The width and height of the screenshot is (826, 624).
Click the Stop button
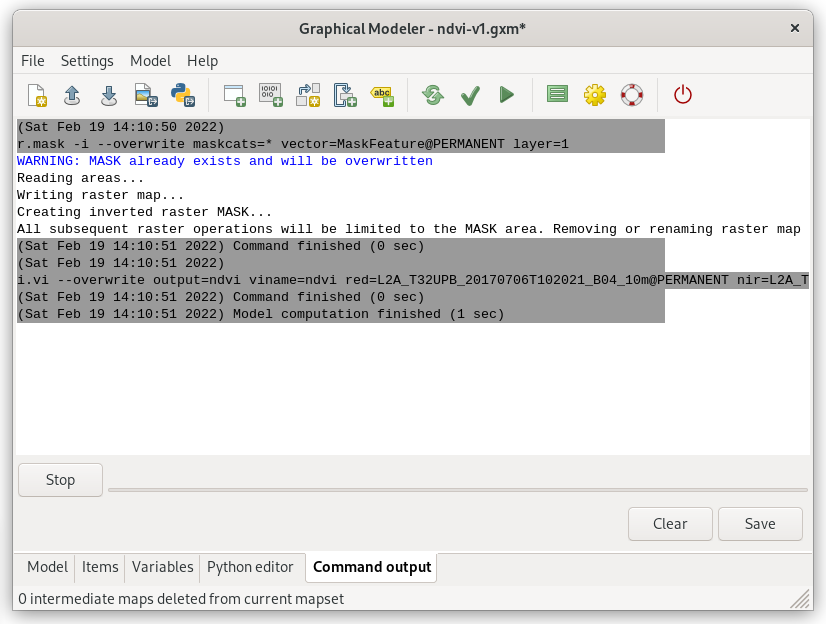(61, 480)
